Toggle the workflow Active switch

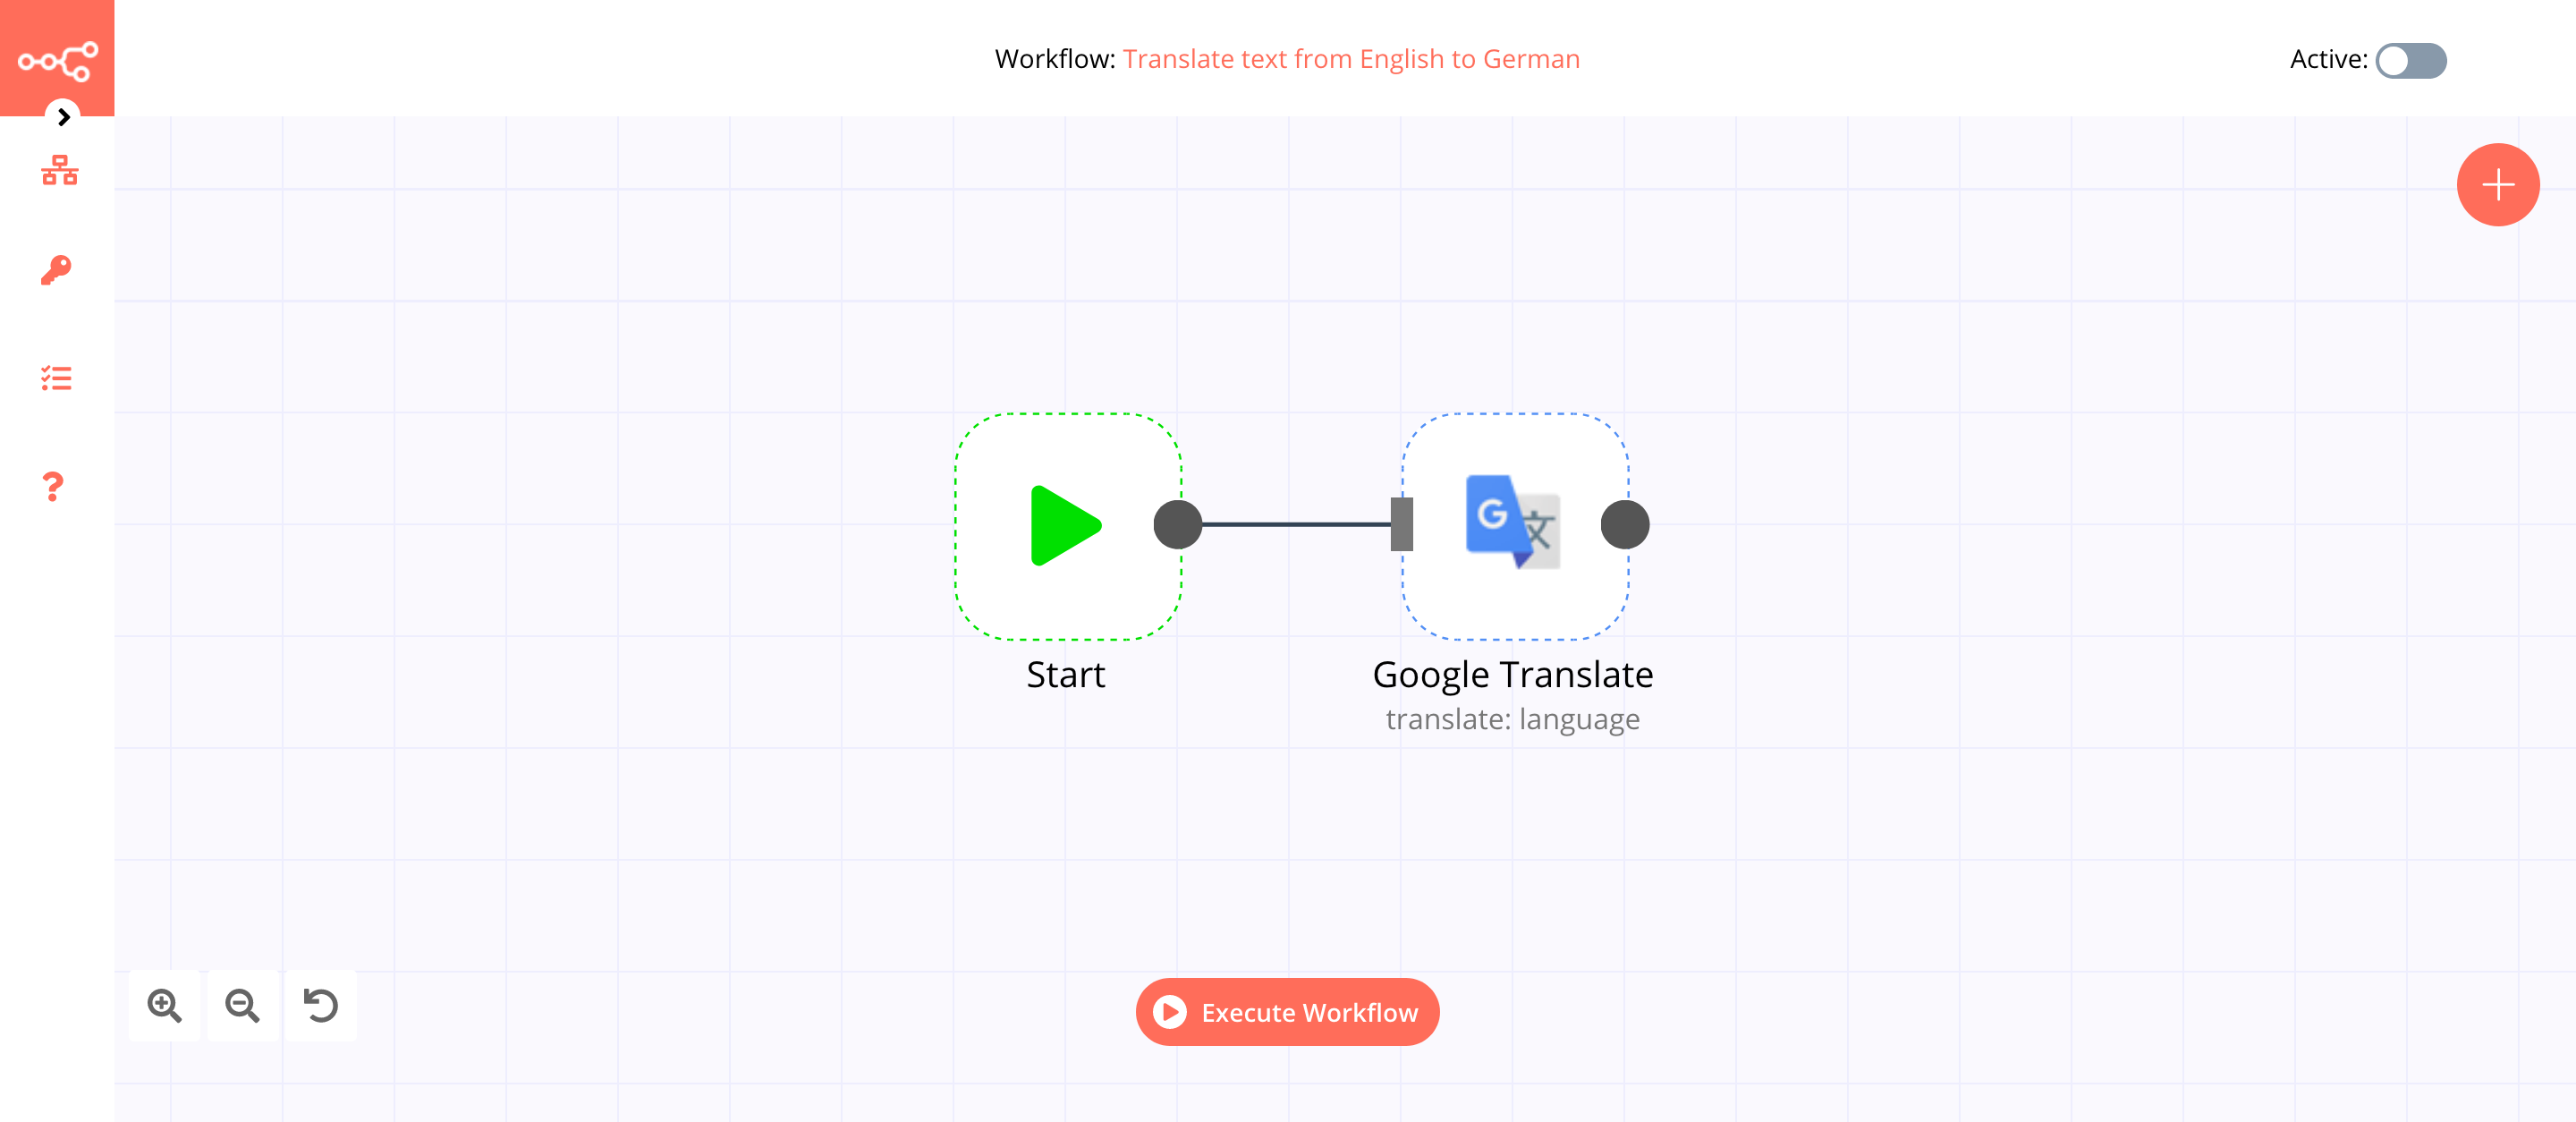click(2410, 59)
